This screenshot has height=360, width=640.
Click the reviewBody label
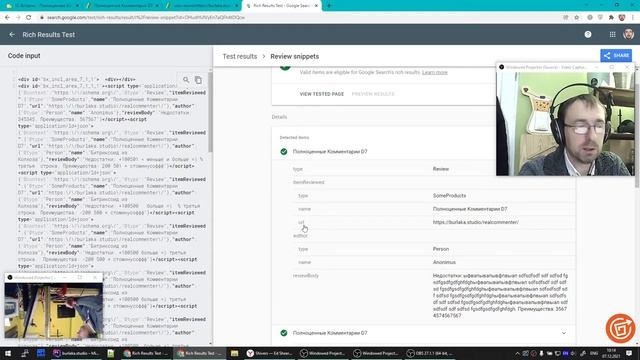click(x=306, y=276)
